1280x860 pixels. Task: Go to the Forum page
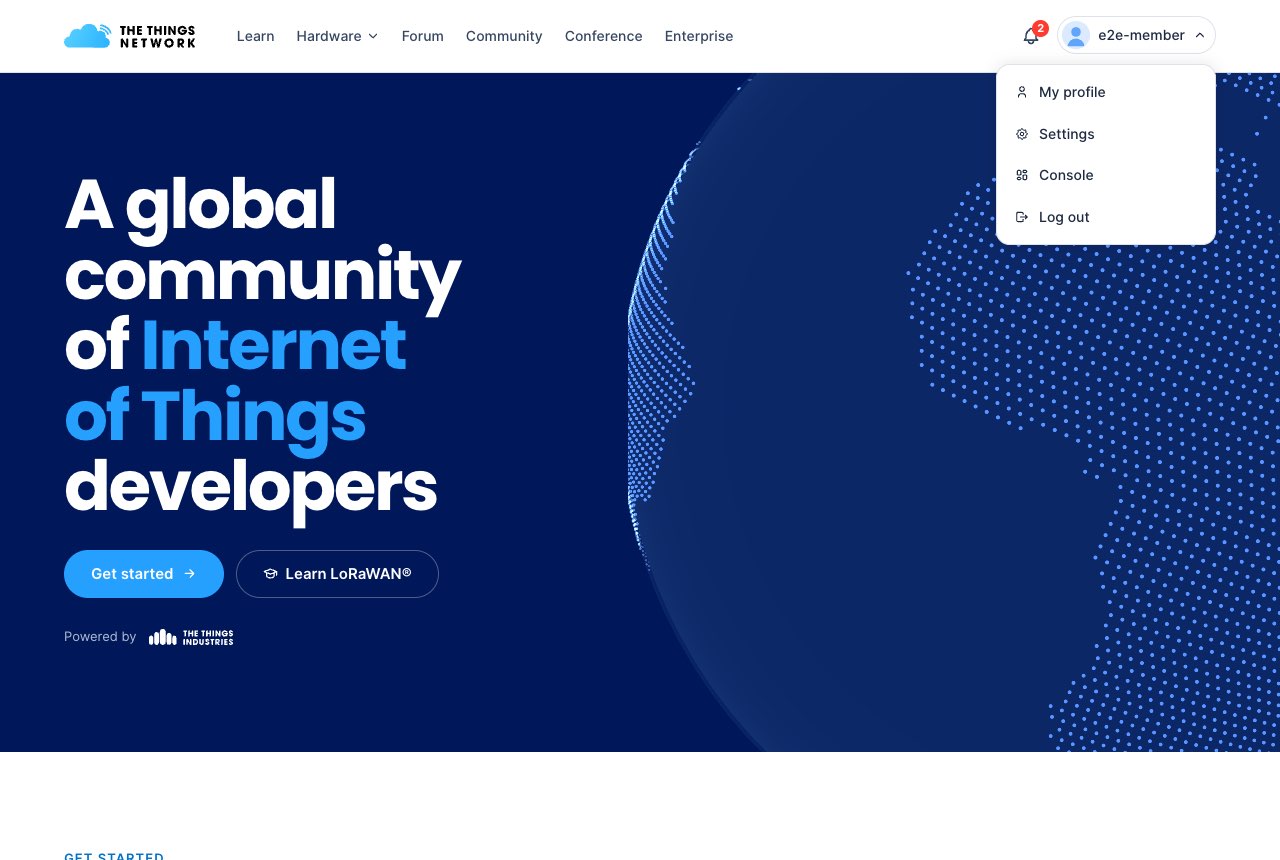point(423,36)
